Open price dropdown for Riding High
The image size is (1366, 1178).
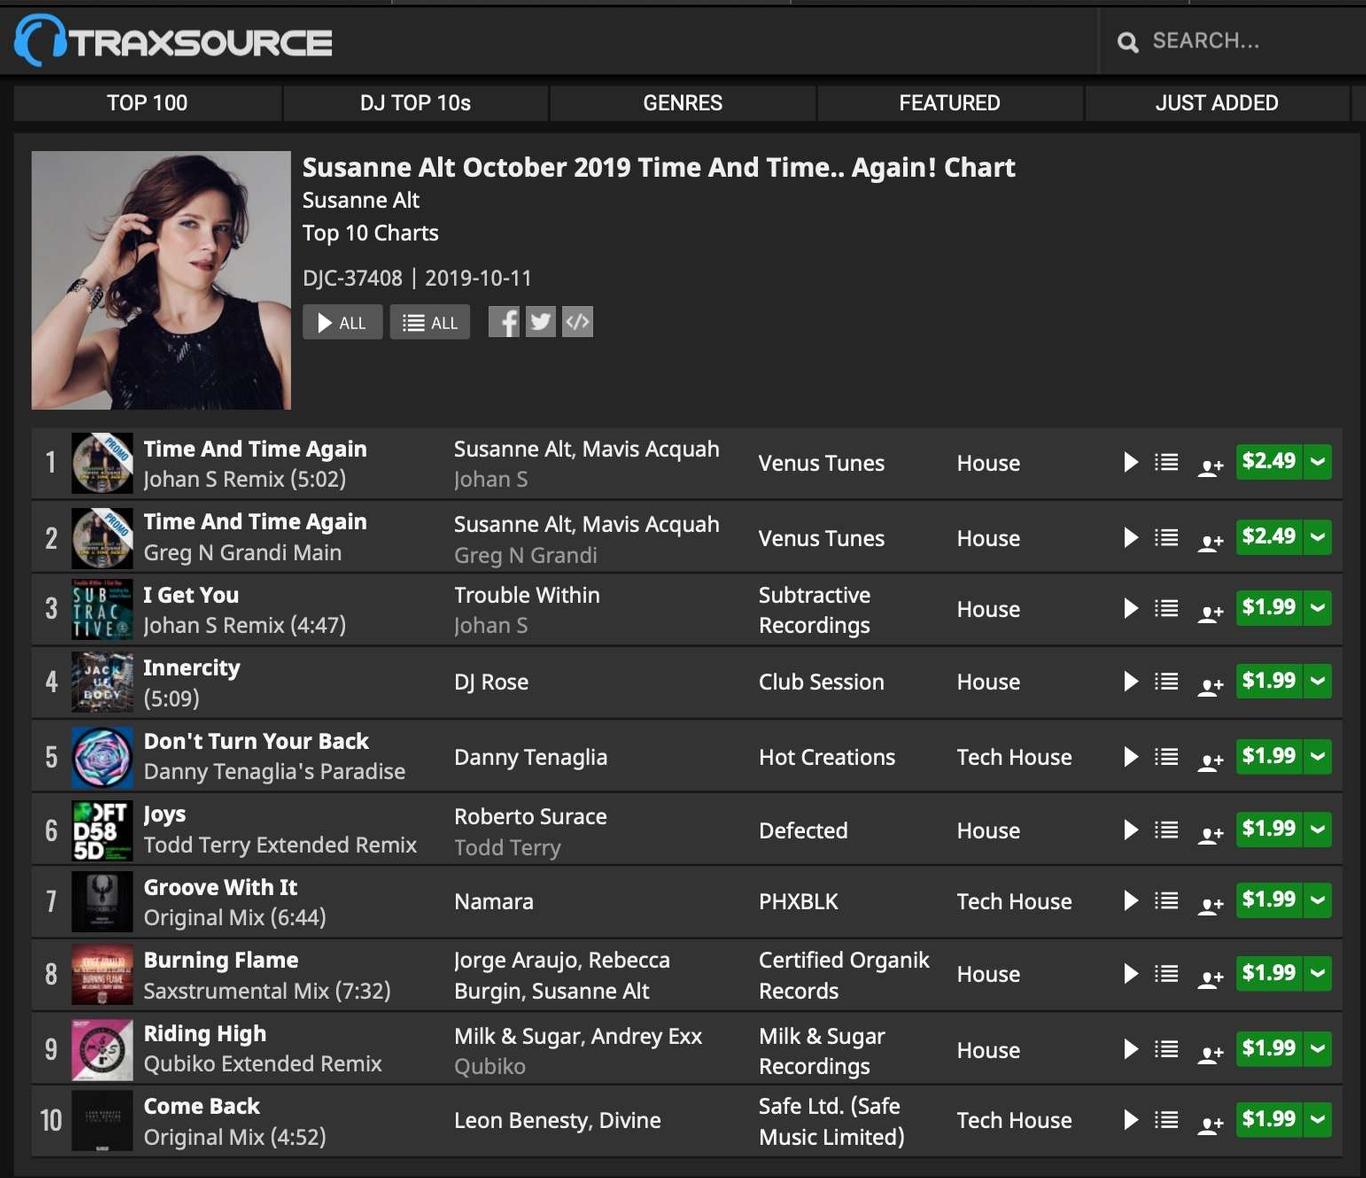pyautogui.click(x=1318, y=1047)
